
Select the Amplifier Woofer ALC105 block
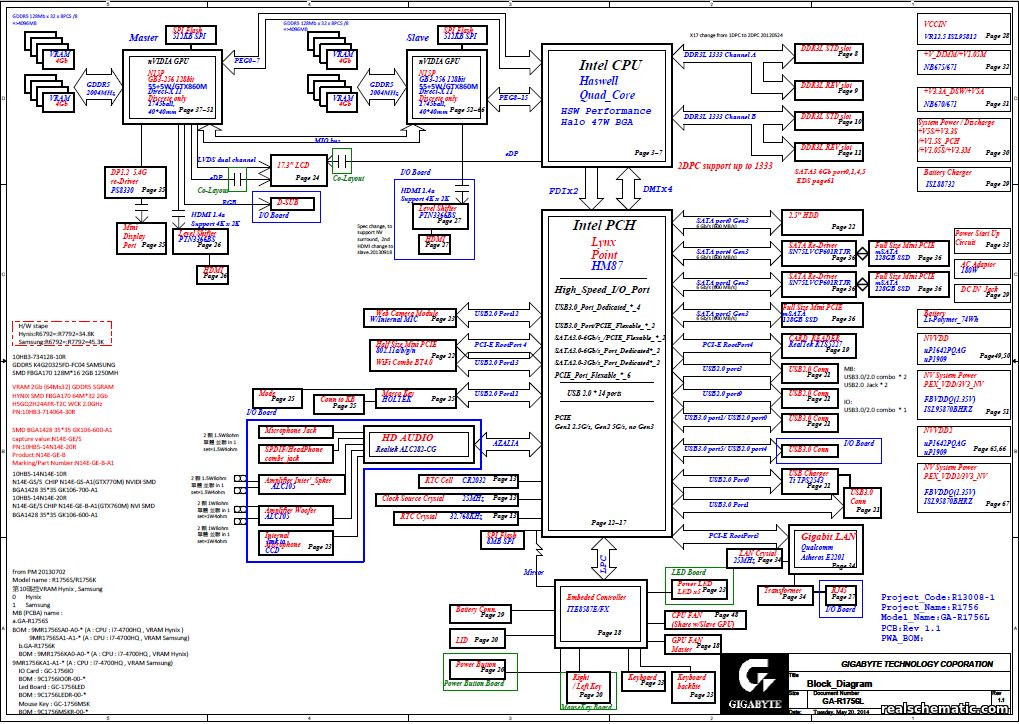[x=296, y=515]
